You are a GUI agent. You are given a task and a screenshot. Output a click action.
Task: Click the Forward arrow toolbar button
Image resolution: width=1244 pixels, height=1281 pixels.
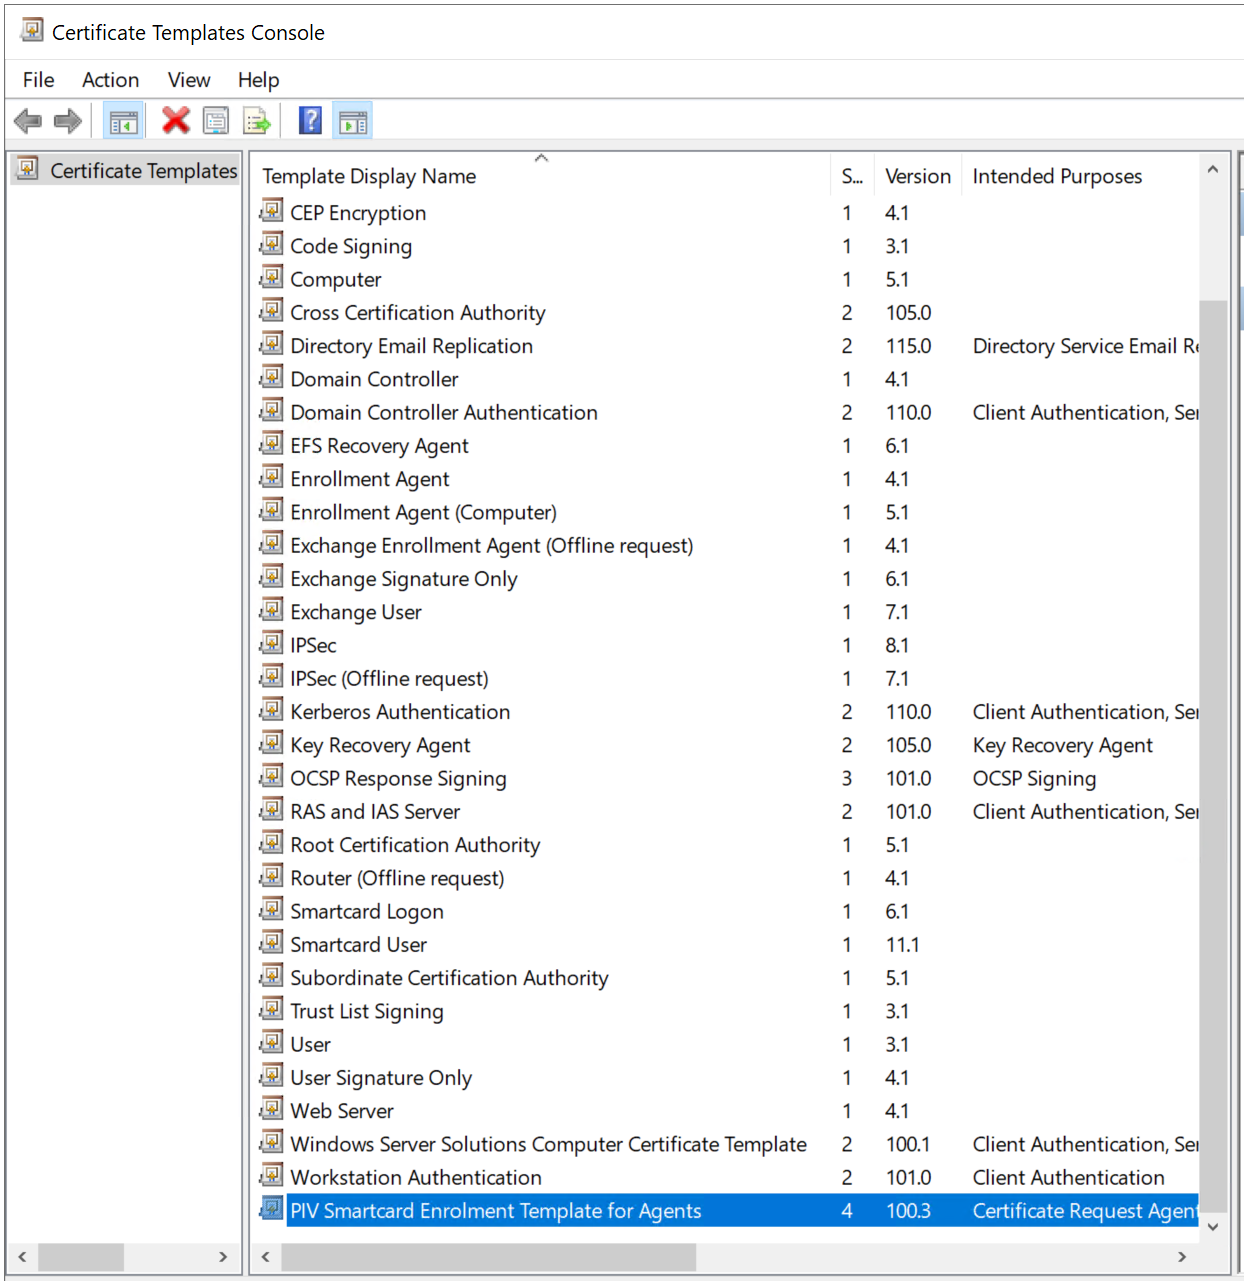point(67,122)
